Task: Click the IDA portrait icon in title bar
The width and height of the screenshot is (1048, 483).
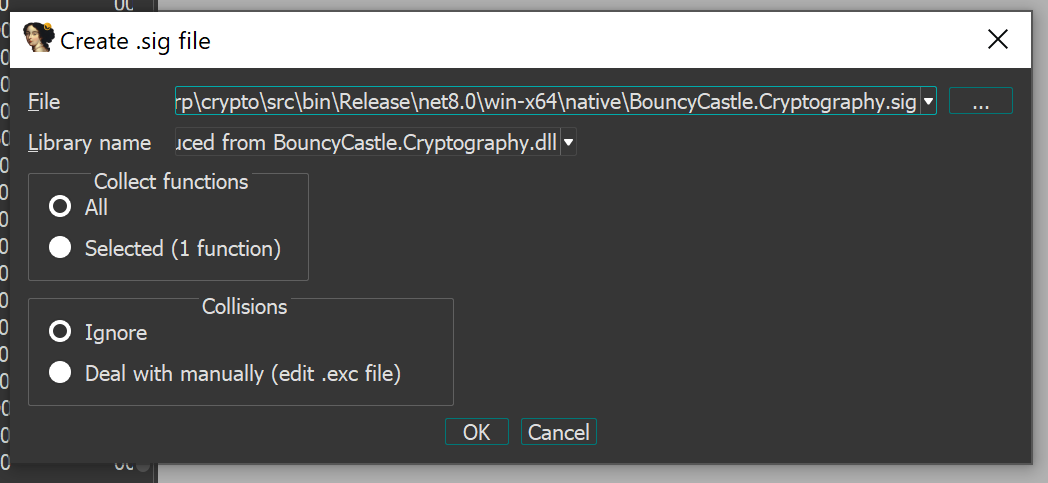Action: (38, 38)
